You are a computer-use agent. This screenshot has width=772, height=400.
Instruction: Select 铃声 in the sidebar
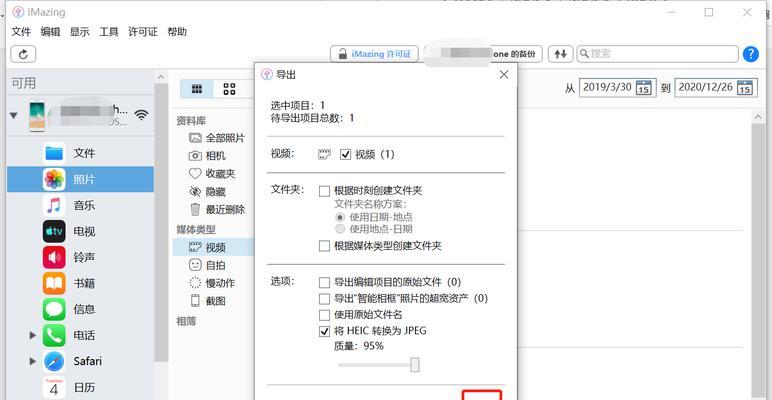(x=80, y=257)
